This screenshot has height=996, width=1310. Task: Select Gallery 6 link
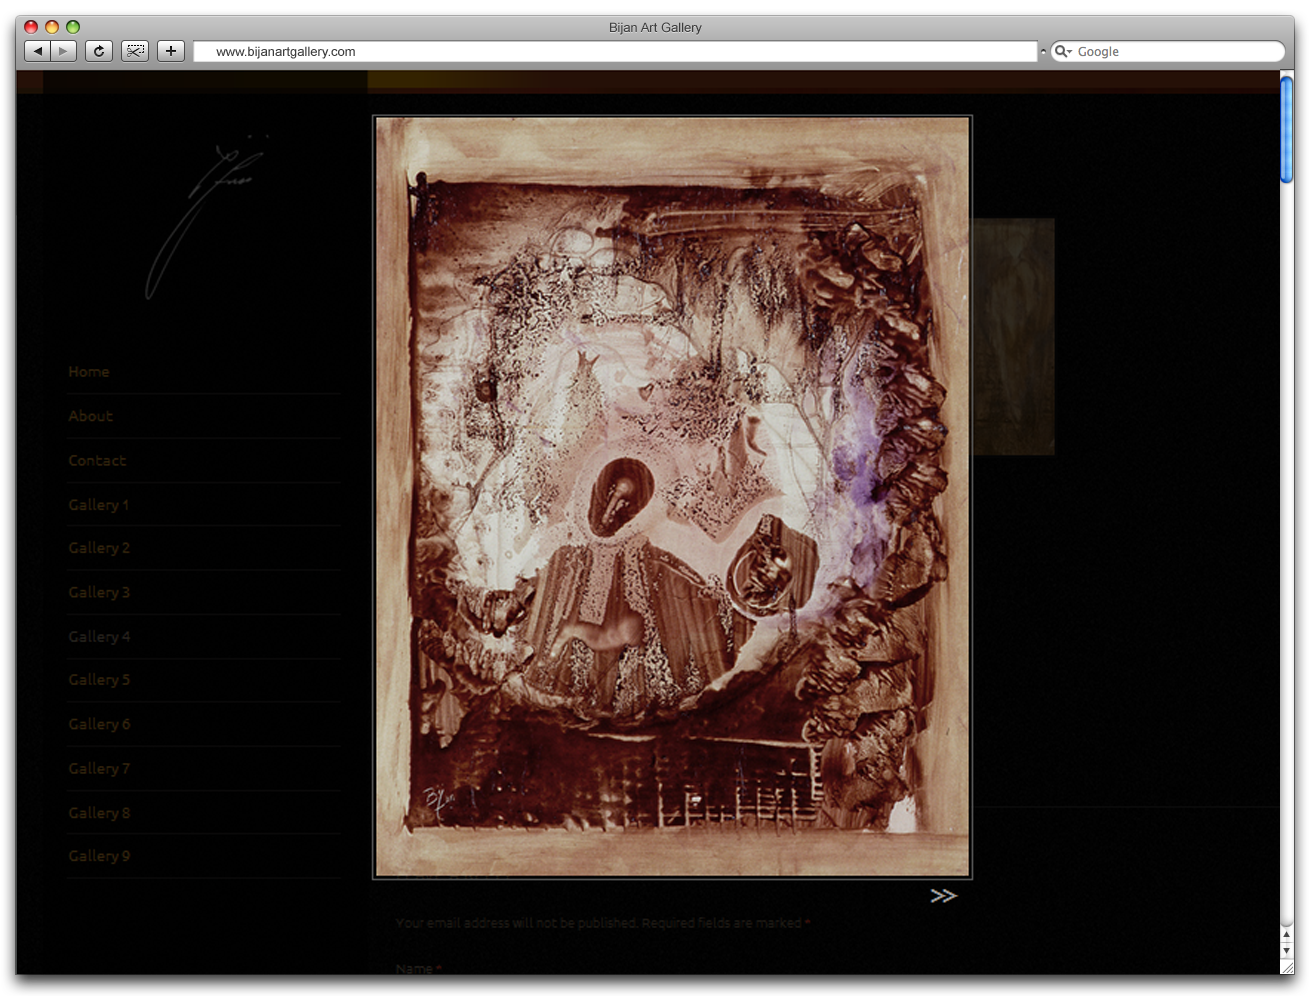[x=99, y=724]
